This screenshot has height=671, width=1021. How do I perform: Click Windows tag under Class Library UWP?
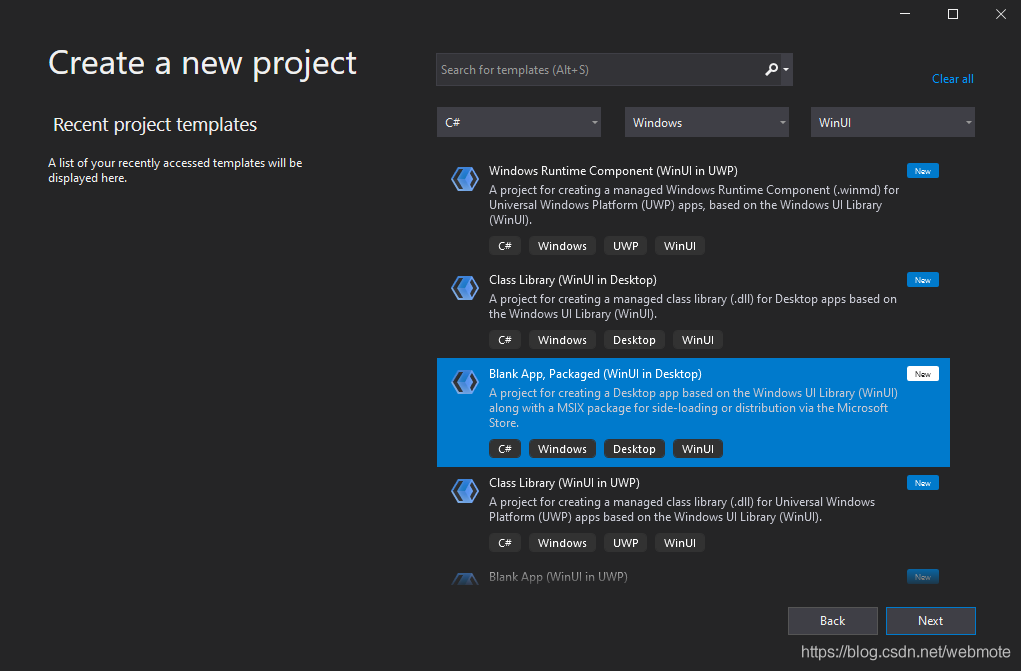tap(562, 543)
